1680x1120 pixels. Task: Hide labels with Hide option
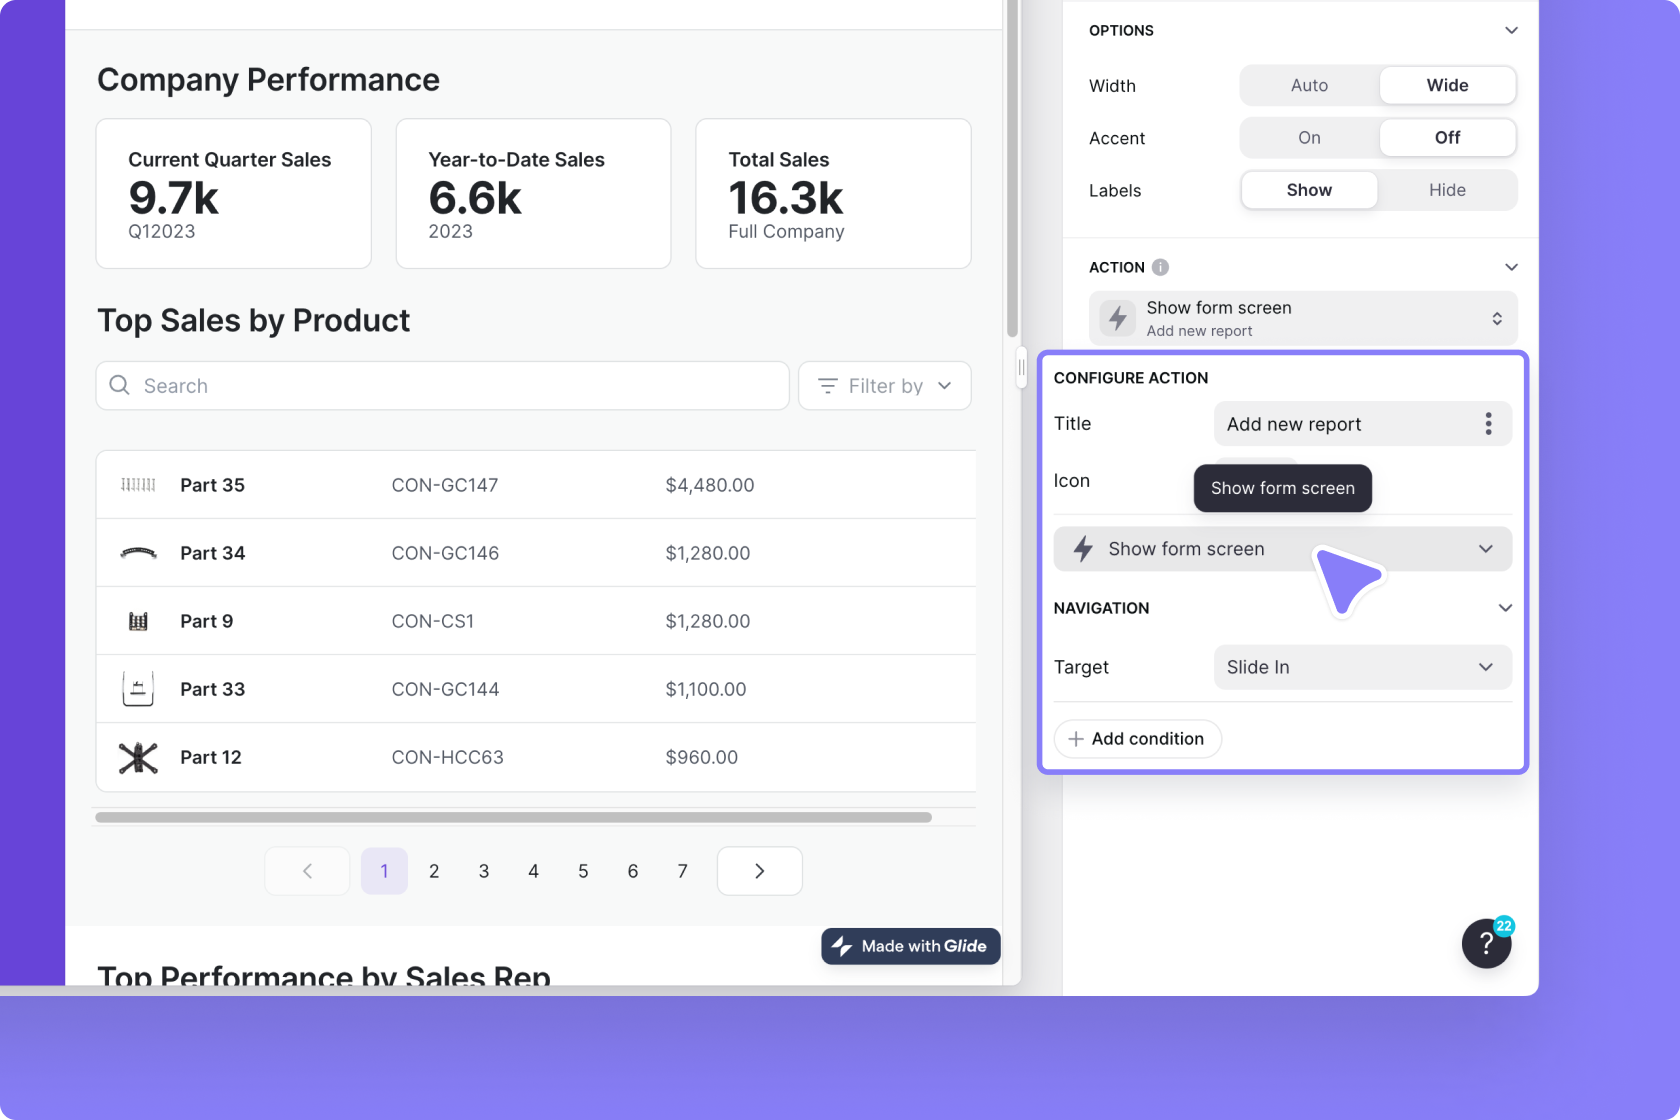(x=1446, y=190)
